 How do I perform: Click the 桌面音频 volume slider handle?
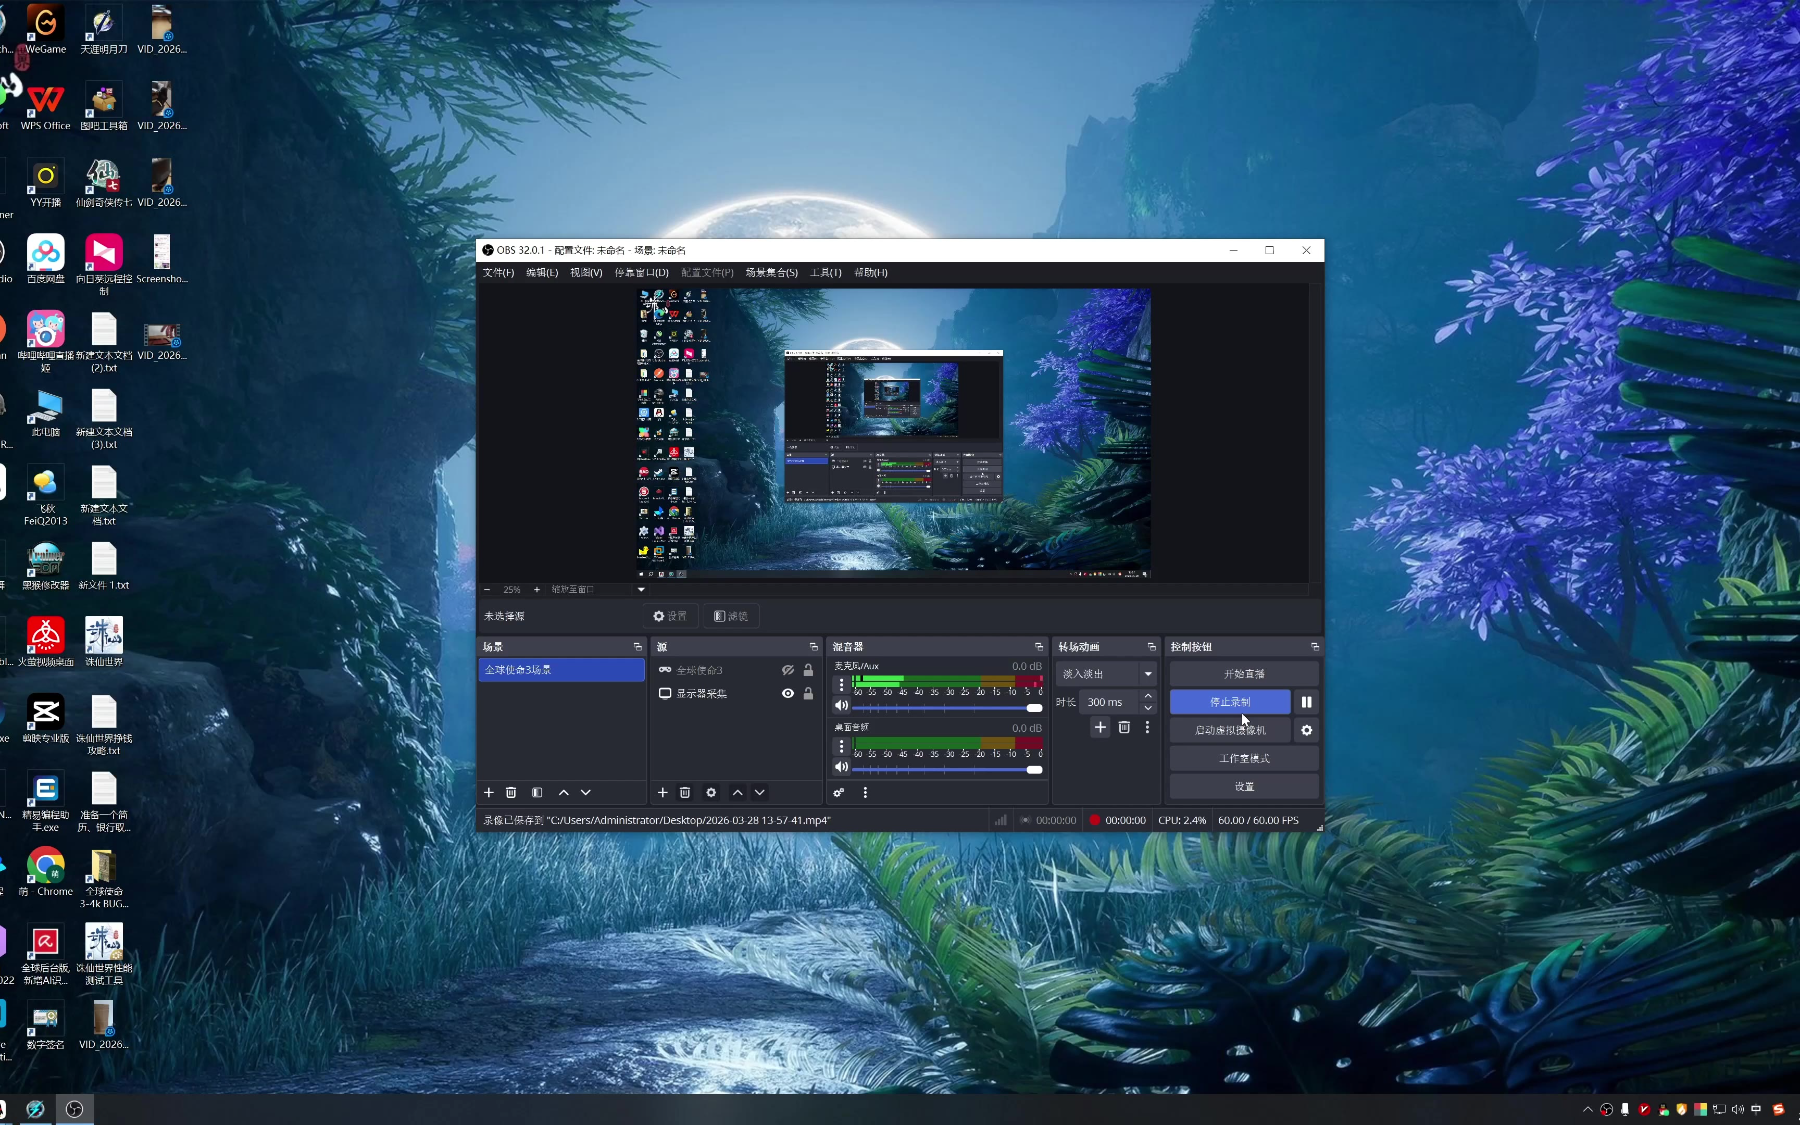1034,769
